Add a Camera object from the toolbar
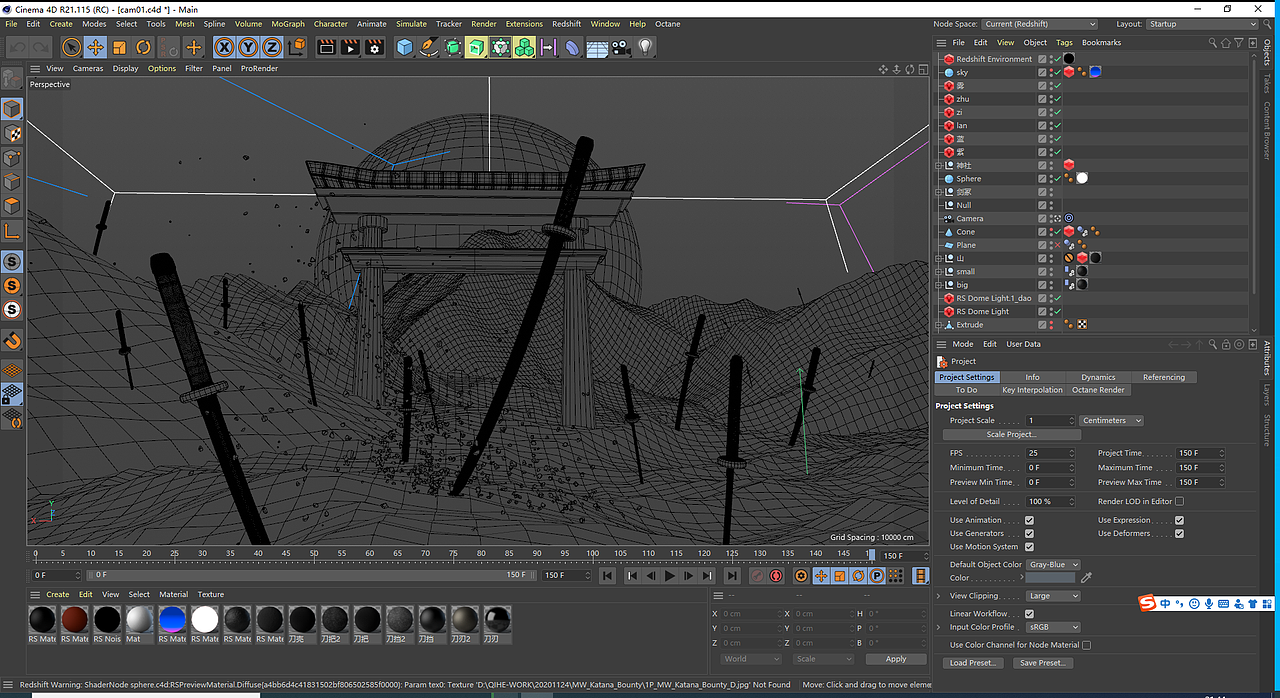 pos(621,47)
